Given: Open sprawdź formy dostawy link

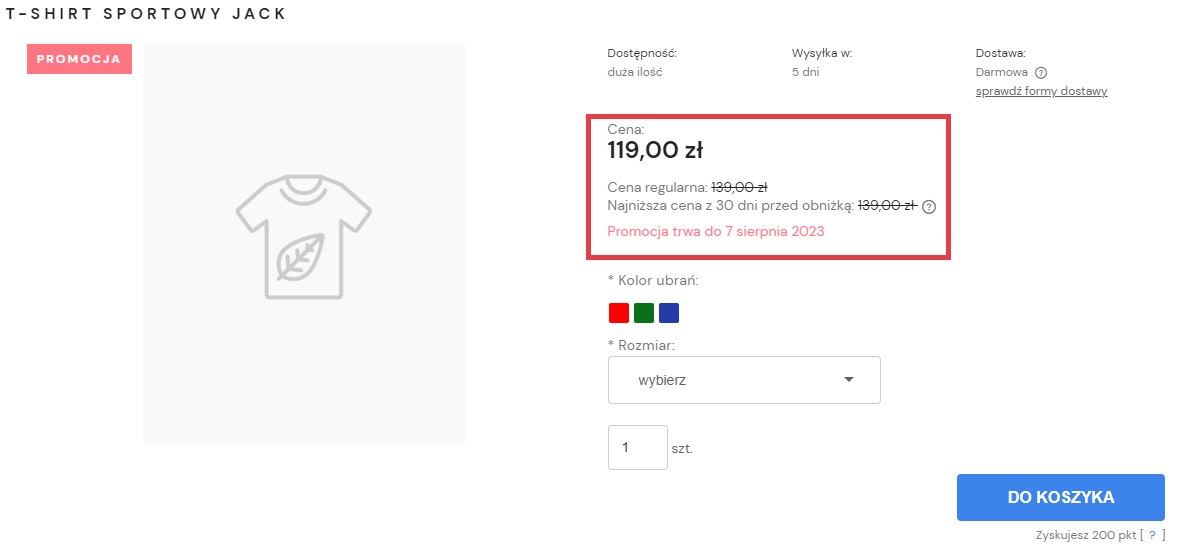Looking at the screenshot, I should 1041,92.
